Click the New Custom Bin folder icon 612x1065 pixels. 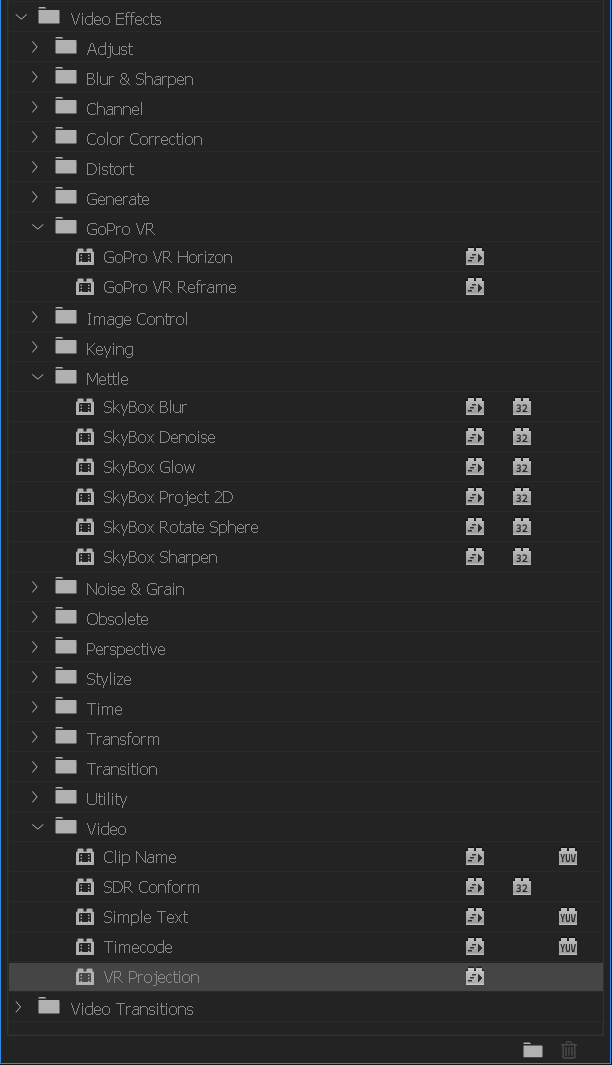[x=533, y=1050]
